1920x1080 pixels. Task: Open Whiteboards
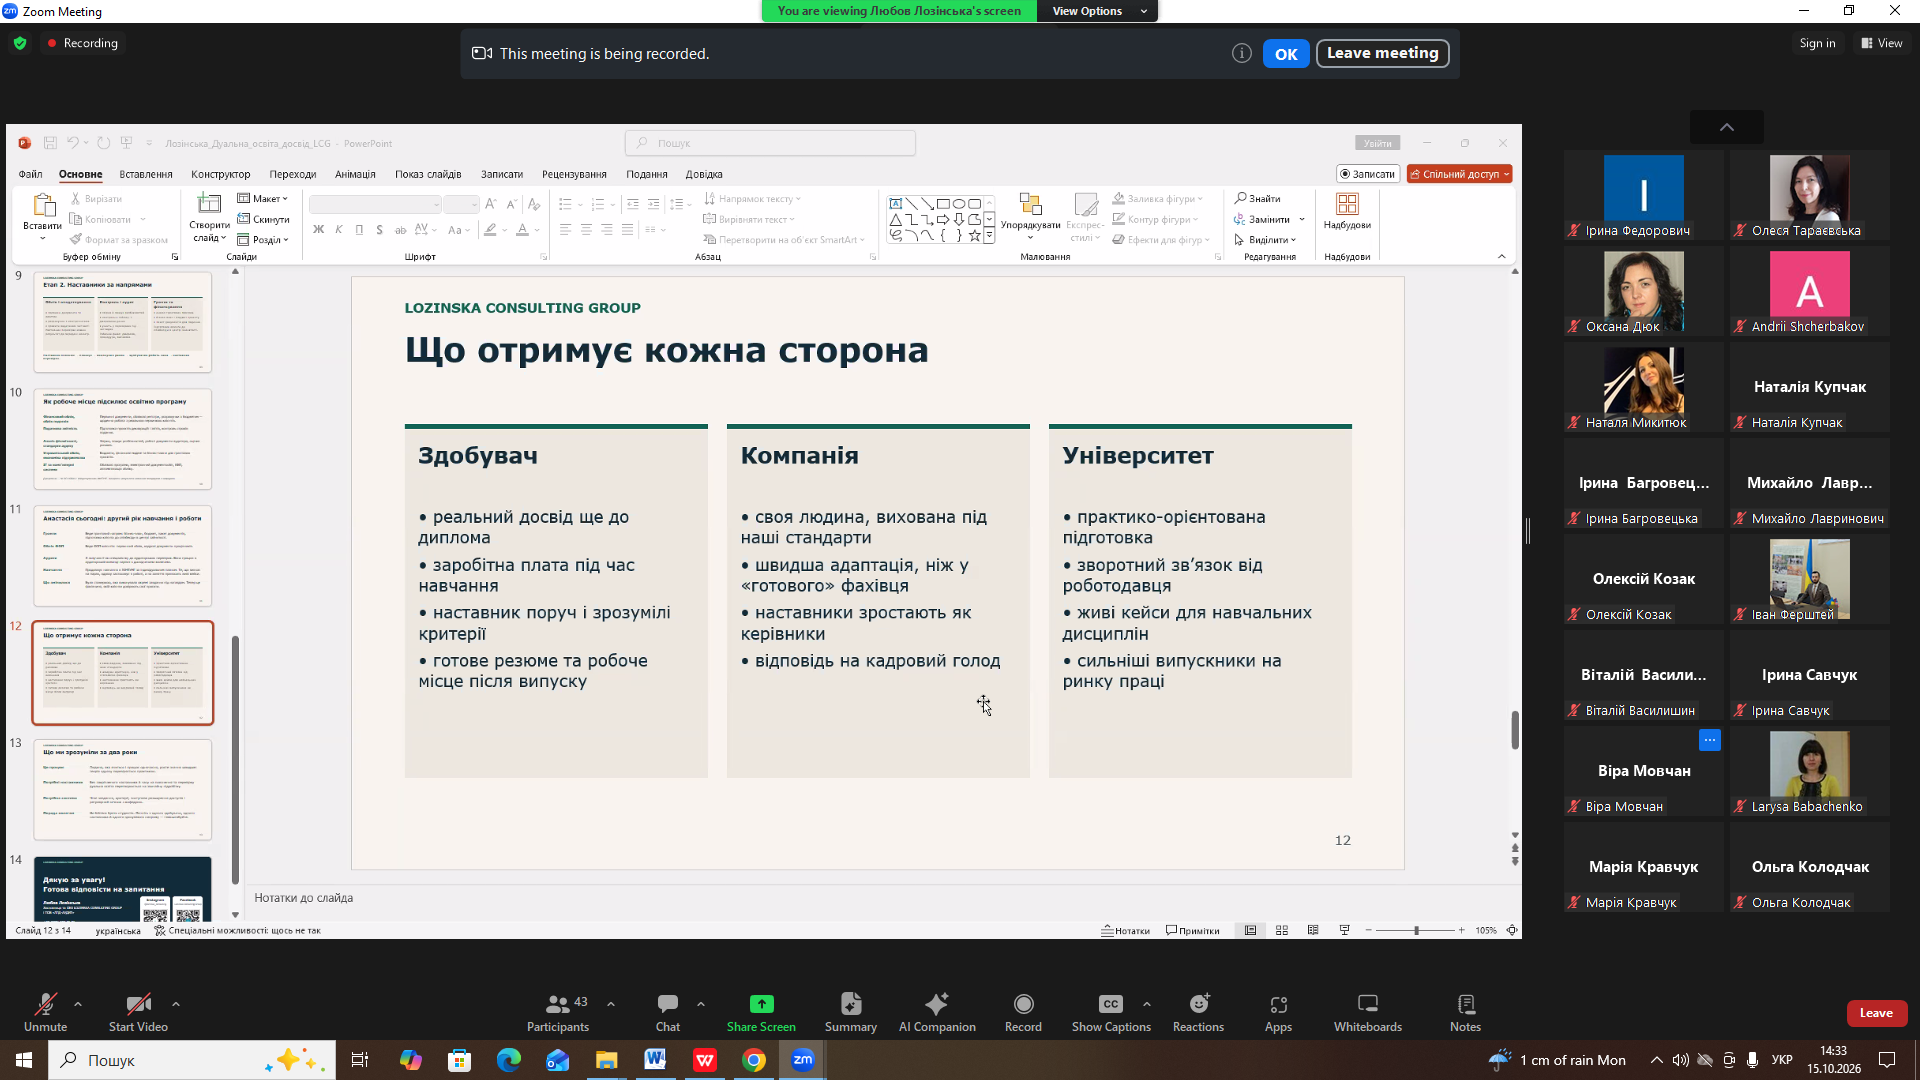(1367, 1012)
